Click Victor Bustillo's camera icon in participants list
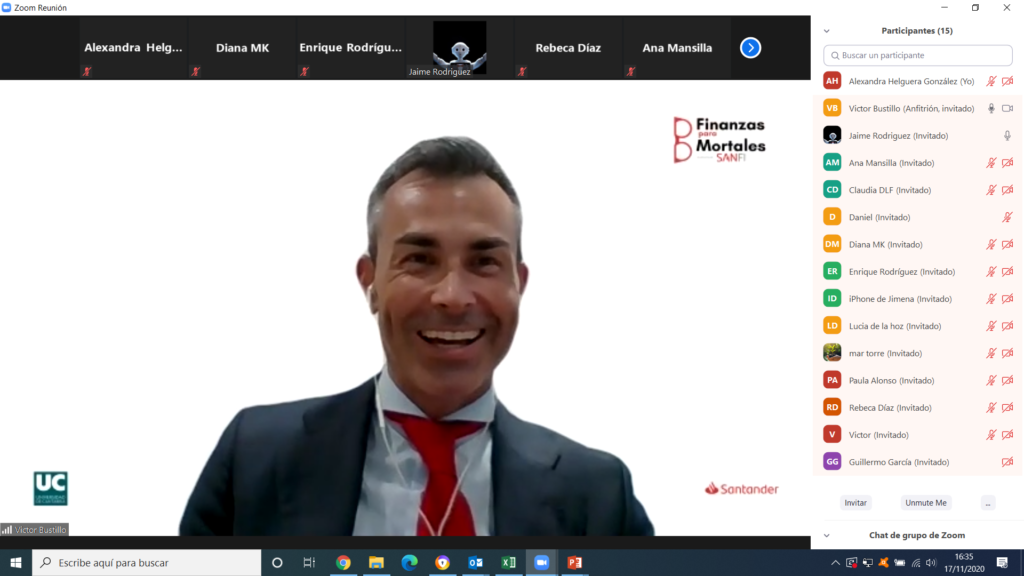This screenshot has height=576, width=1024. 1007,108
